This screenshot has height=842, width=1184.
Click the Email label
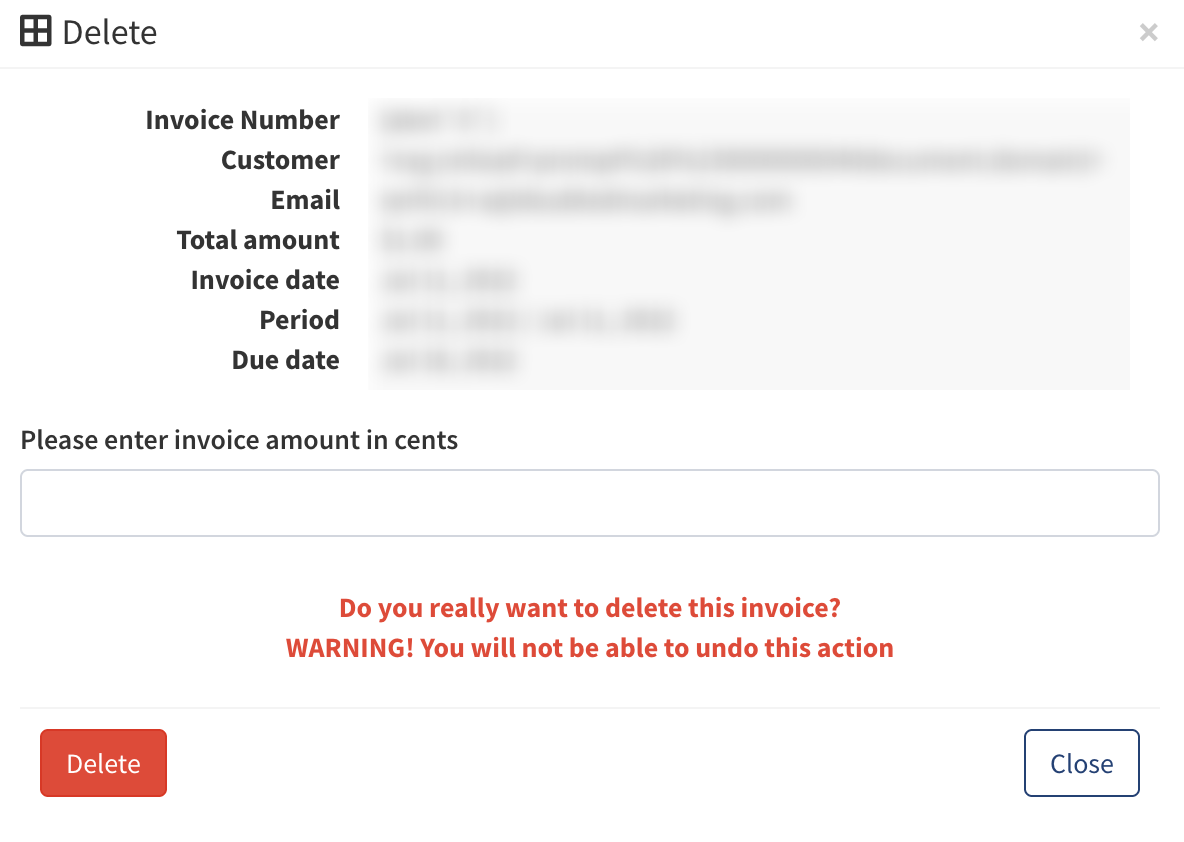pyautogui.click(x=305, y=200)
